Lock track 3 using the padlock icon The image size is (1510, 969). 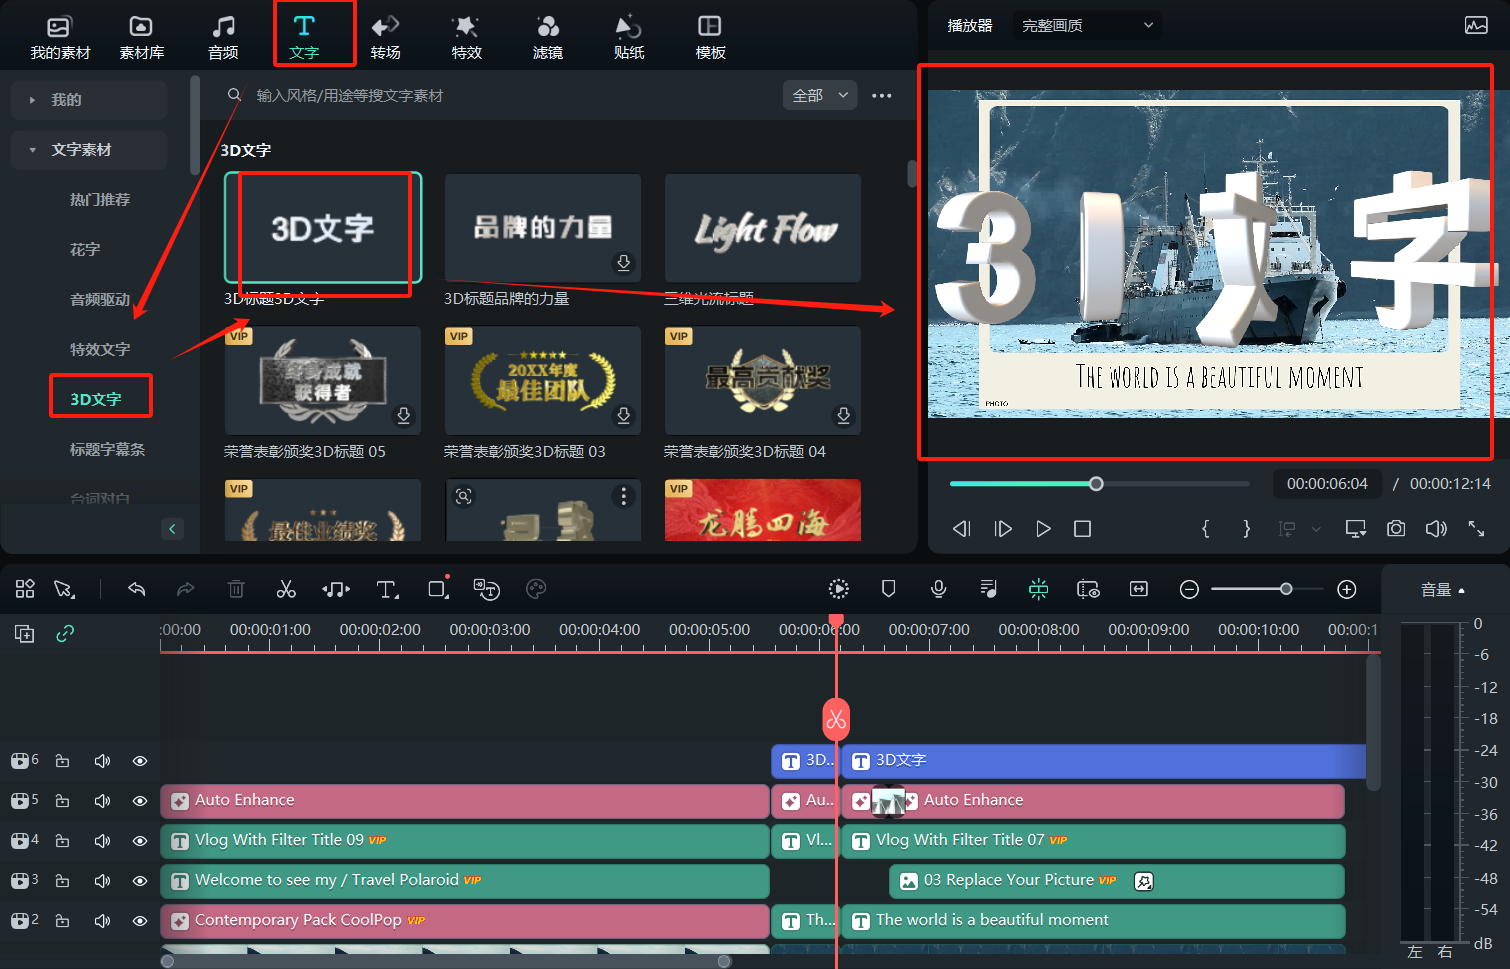(x=62, y=880)
